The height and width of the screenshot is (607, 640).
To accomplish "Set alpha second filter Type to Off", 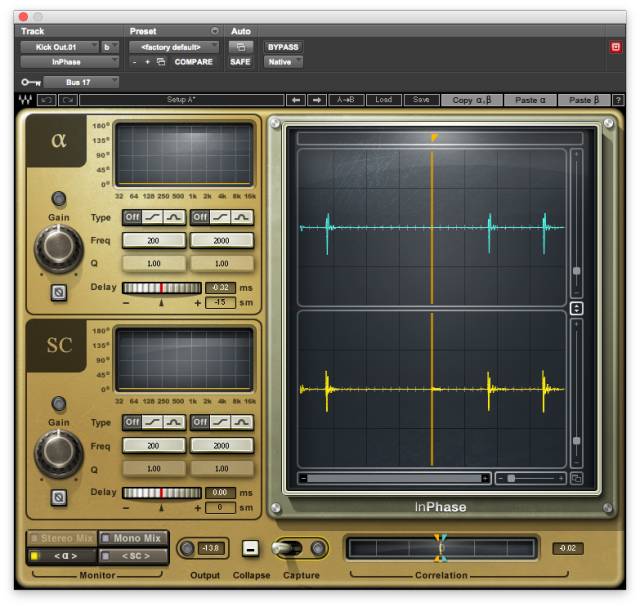I will tap(200, 217).
